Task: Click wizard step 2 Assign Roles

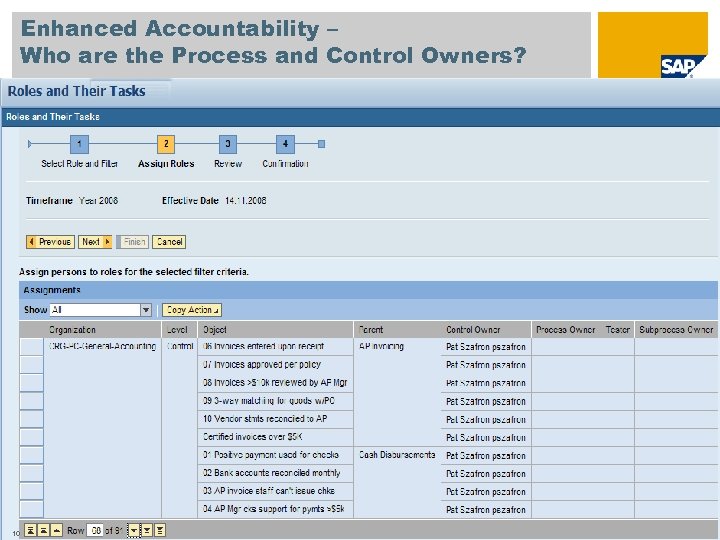Action: click(166, 144)
